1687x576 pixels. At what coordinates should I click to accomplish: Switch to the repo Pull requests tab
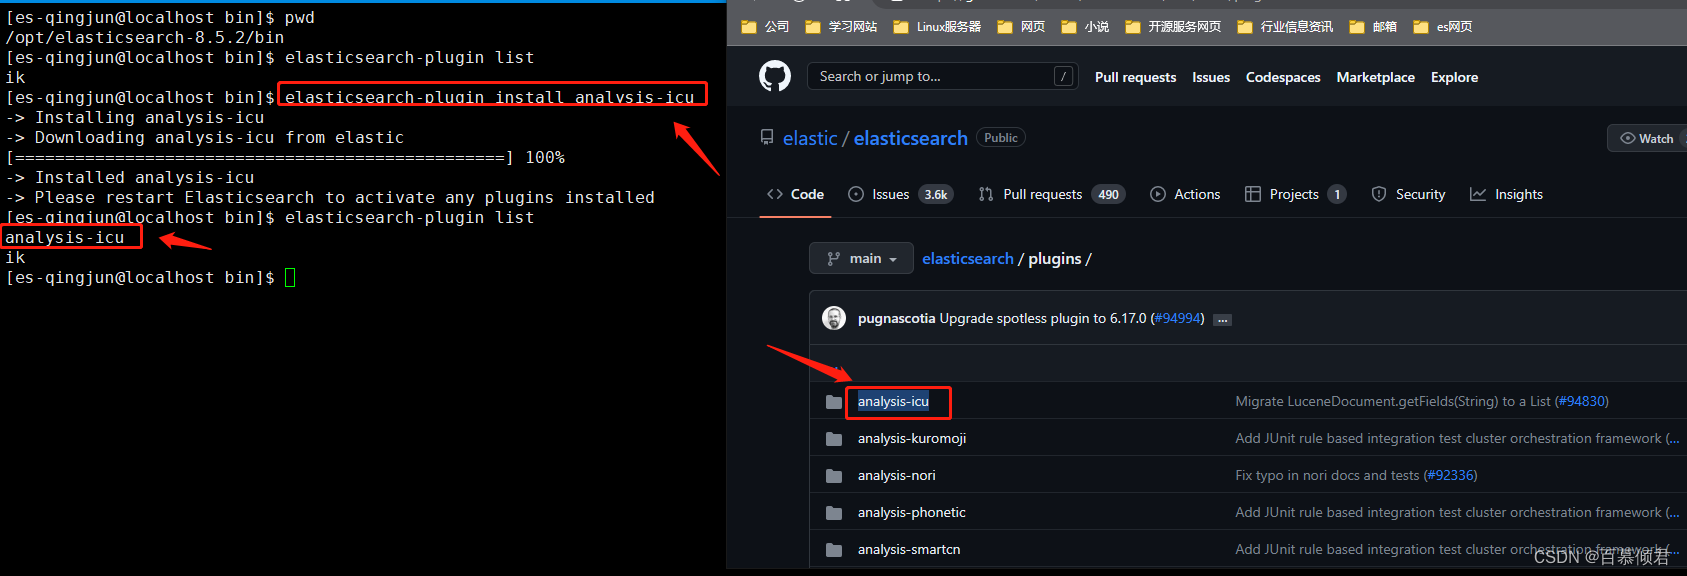coord(1051,194)
